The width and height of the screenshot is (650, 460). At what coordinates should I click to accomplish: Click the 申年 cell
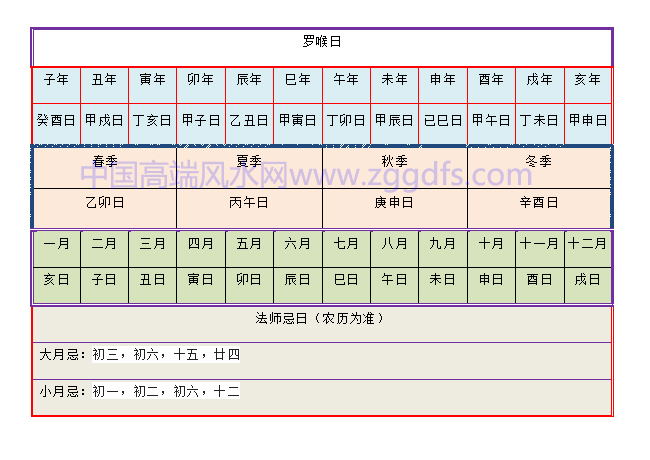pyautogui.click(x=443, y=85)
